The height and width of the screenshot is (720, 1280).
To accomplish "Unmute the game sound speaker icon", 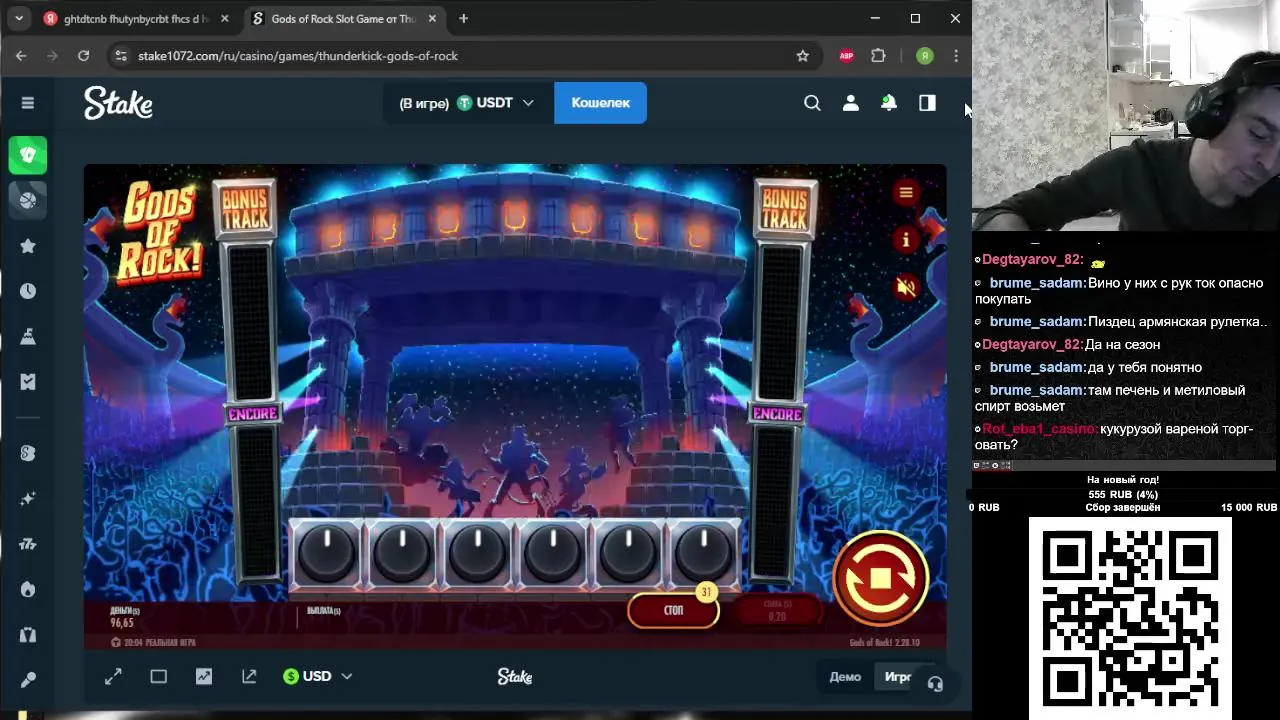I will (x=906, y=288).
